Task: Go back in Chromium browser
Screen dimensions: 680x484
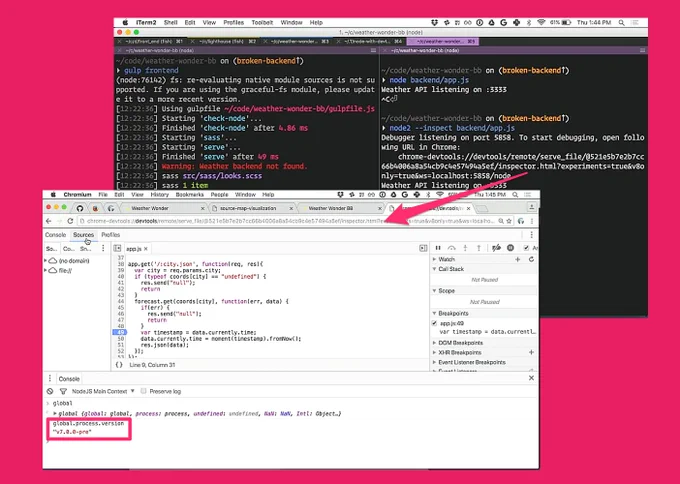Action: [49, 221]
